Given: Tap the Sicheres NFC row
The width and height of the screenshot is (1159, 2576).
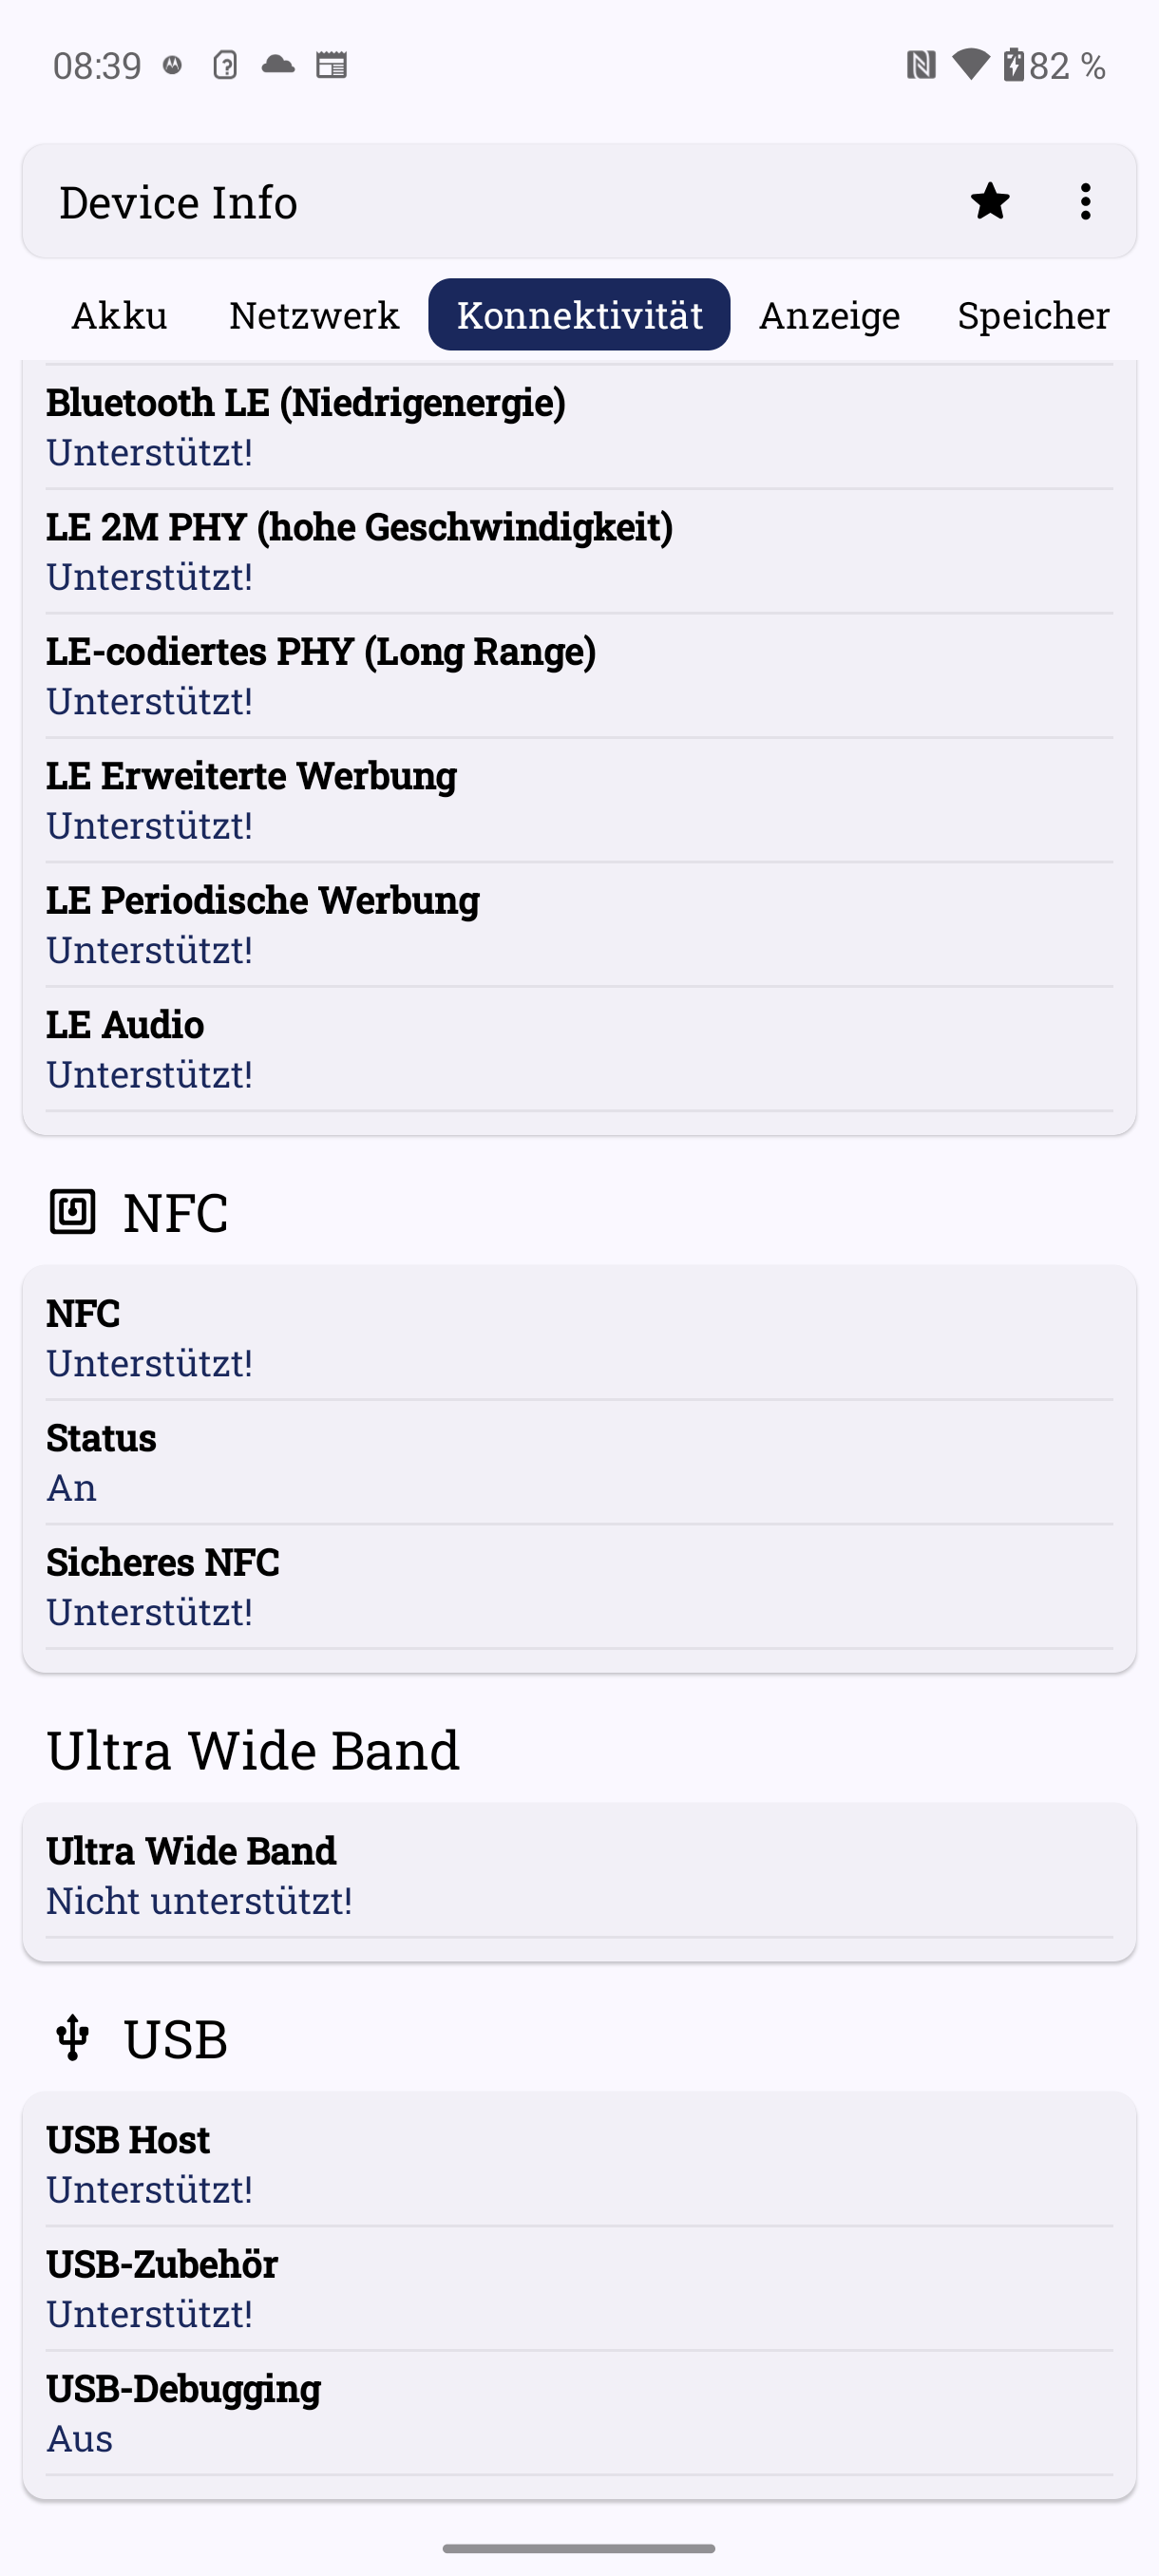Looking at the screenshot, I should pos(579,1586).
